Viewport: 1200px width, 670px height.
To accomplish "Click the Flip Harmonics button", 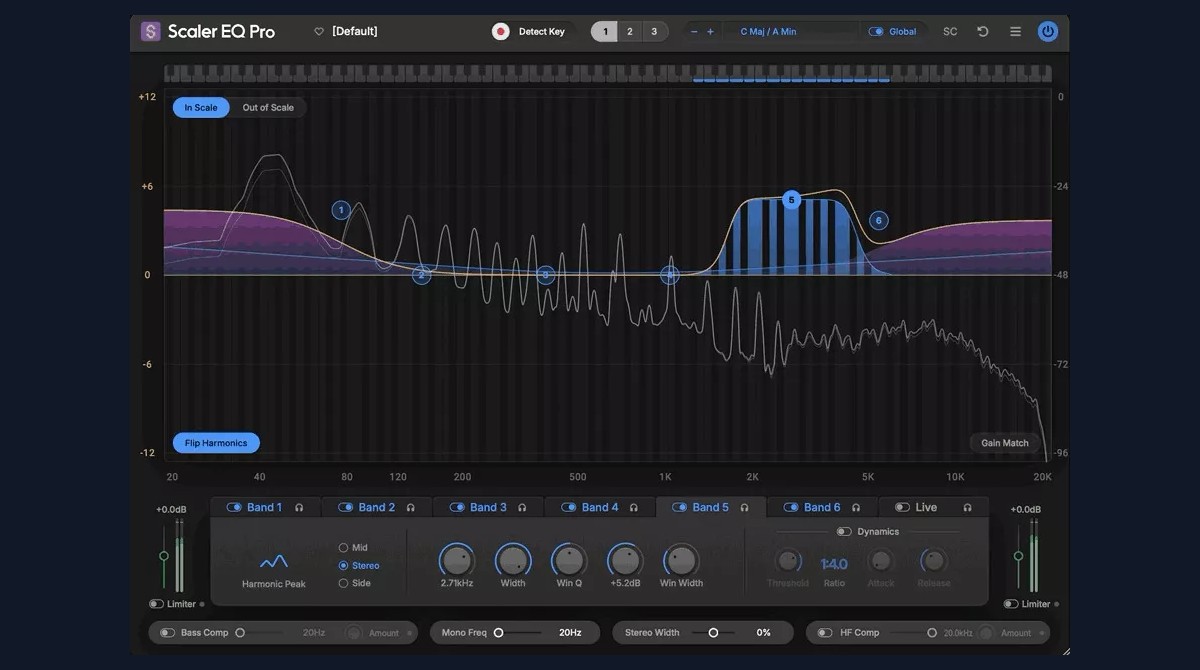I will coord(216,443).
